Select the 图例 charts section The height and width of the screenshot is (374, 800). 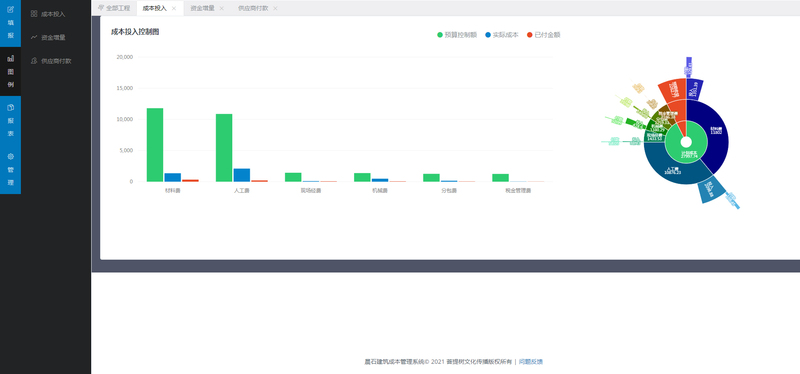[x=10, y=71]
